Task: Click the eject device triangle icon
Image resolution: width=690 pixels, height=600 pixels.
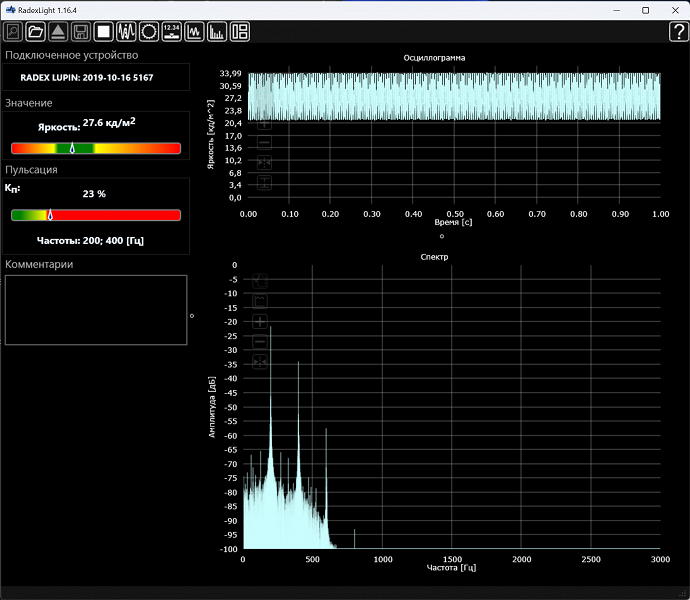Action: [x=58, y=31]
